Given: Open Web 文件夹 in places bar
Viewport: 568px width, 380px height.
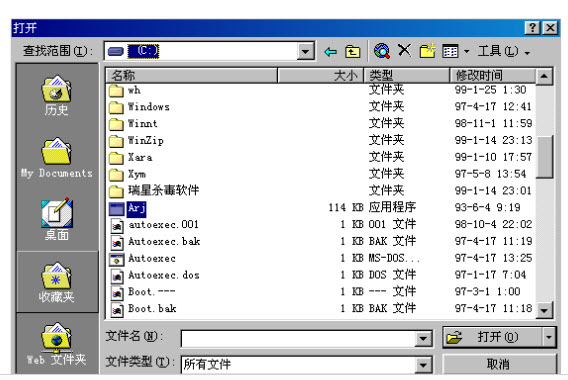Looking at the screenshot, I should point(57,344).
